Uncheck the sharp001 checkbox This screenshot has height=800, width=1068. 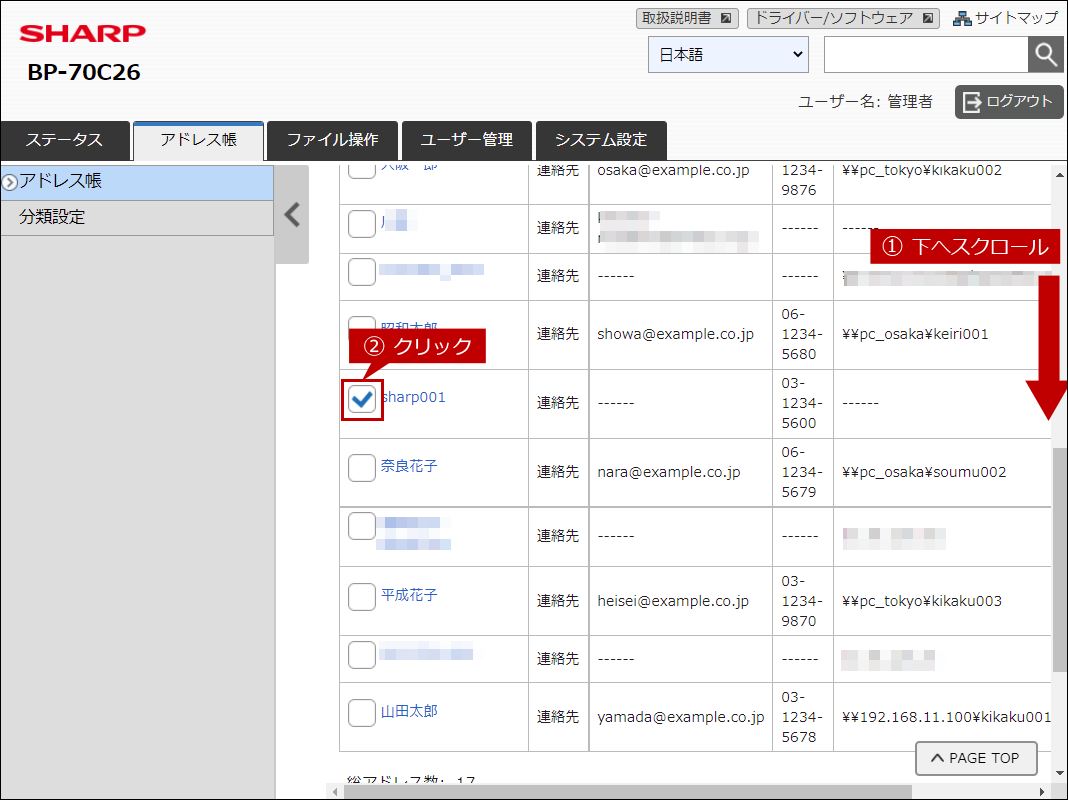click(362, 399)
